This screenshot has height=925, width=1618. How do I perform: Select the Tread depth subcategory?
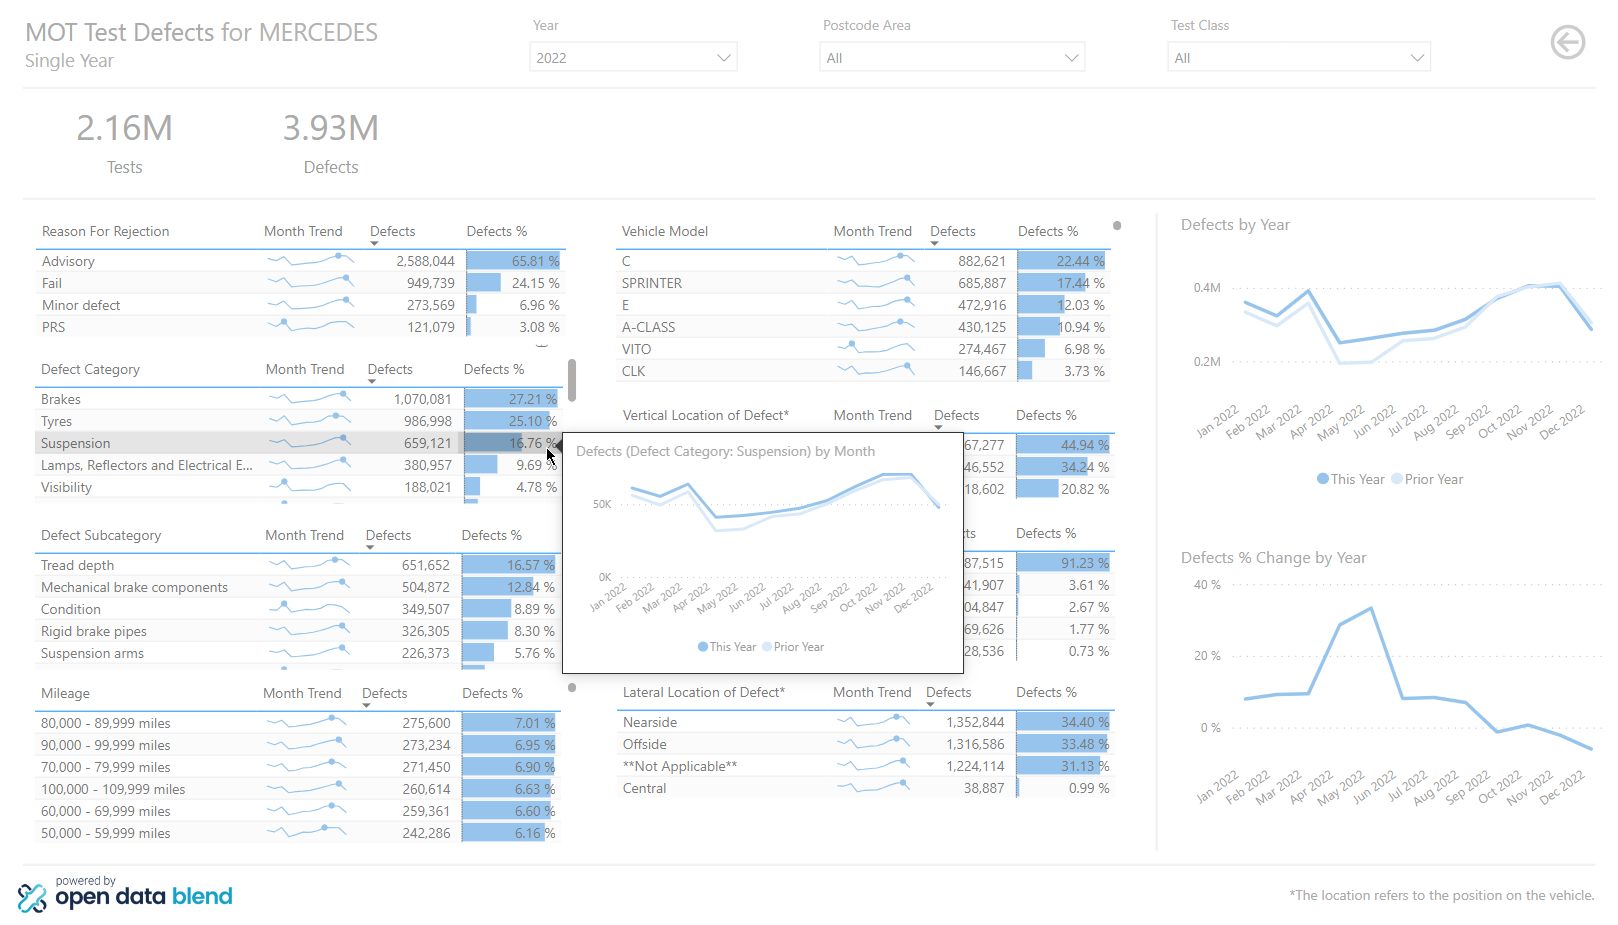pos(298,565)
